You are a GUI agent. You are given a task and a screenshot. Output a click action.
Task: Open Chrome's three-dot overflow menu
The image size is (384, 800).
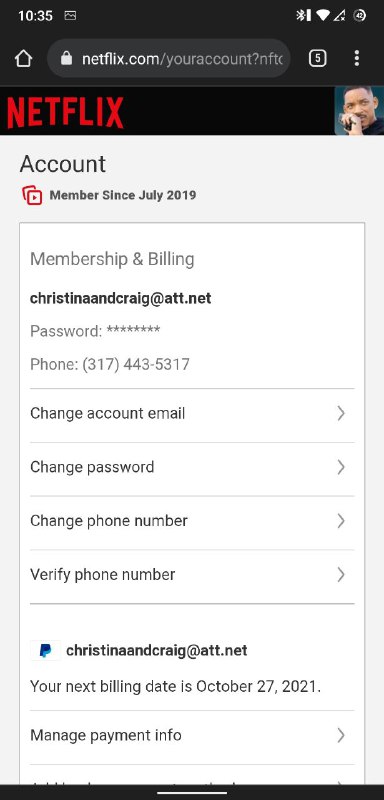pos(356,58)
